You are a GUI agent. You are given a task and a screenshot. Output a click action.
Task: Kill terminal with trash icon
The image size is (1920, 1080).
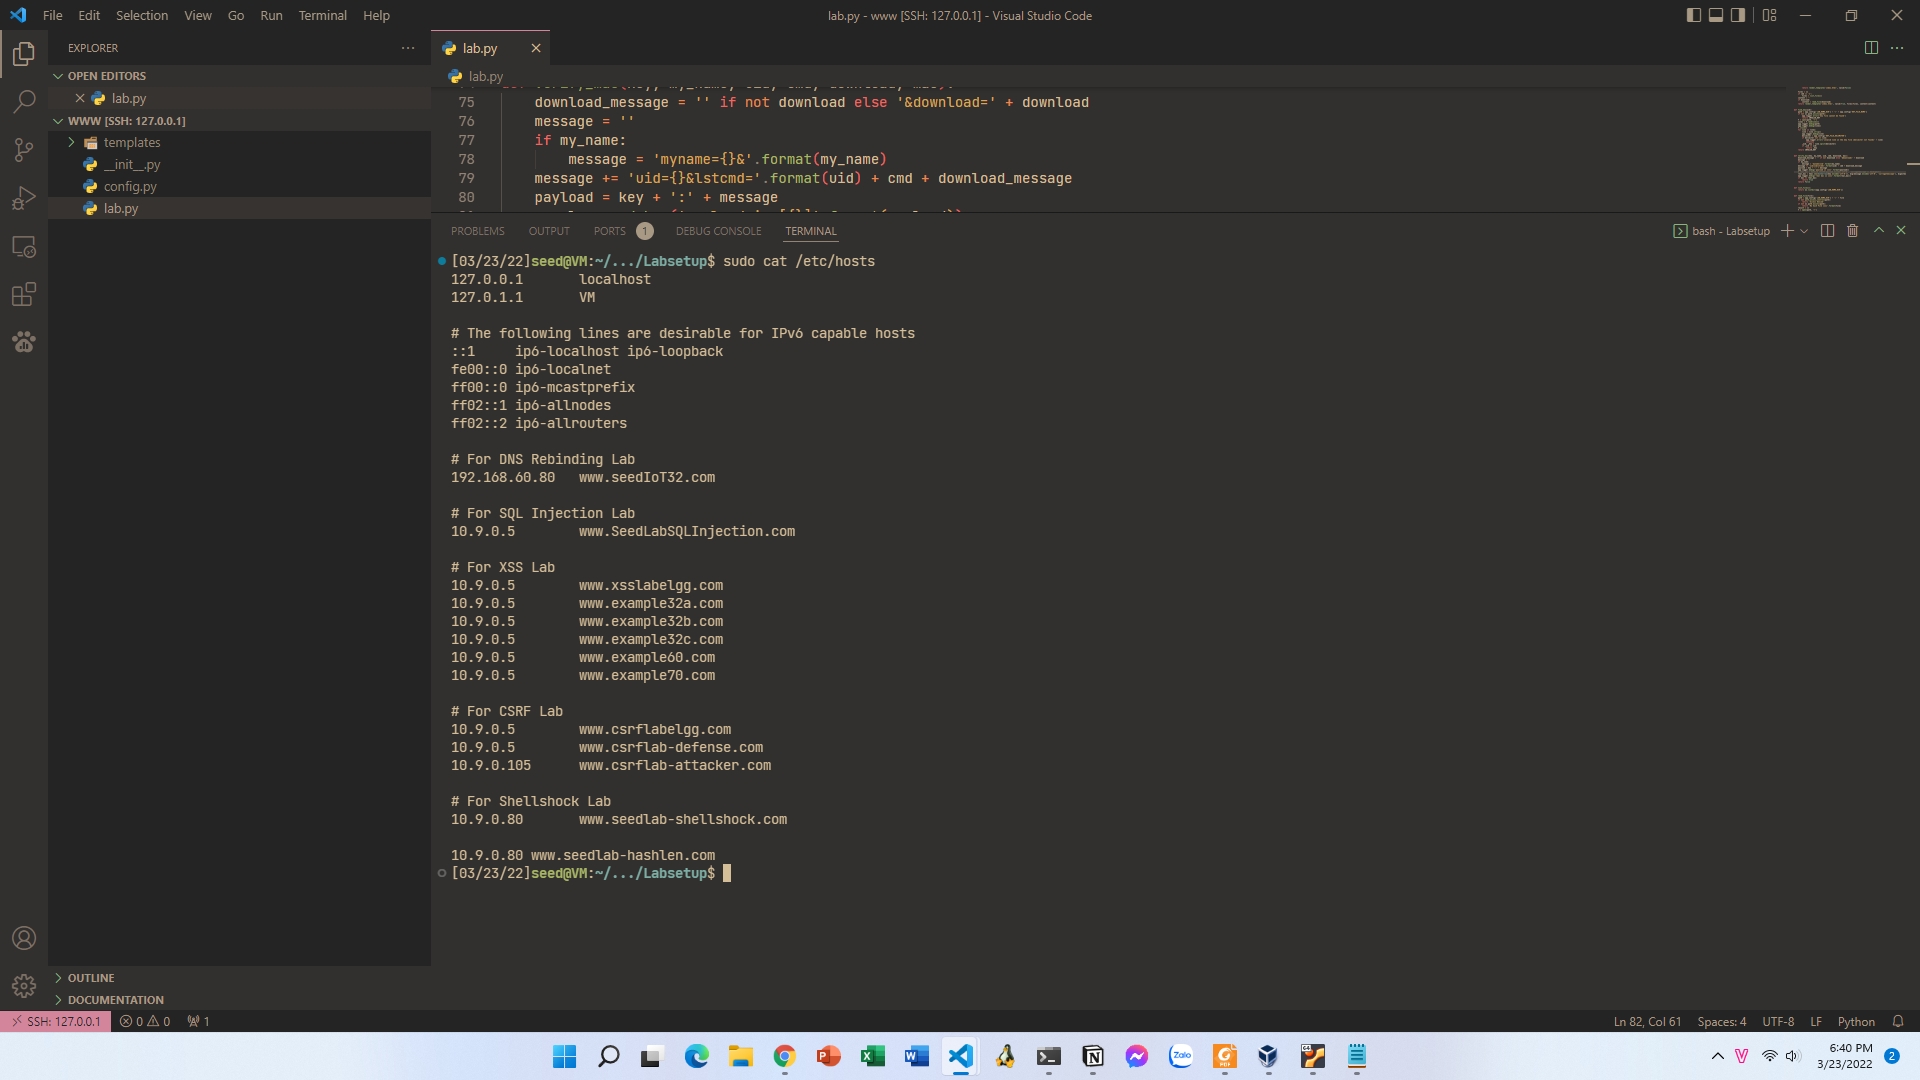[1852, 231]
